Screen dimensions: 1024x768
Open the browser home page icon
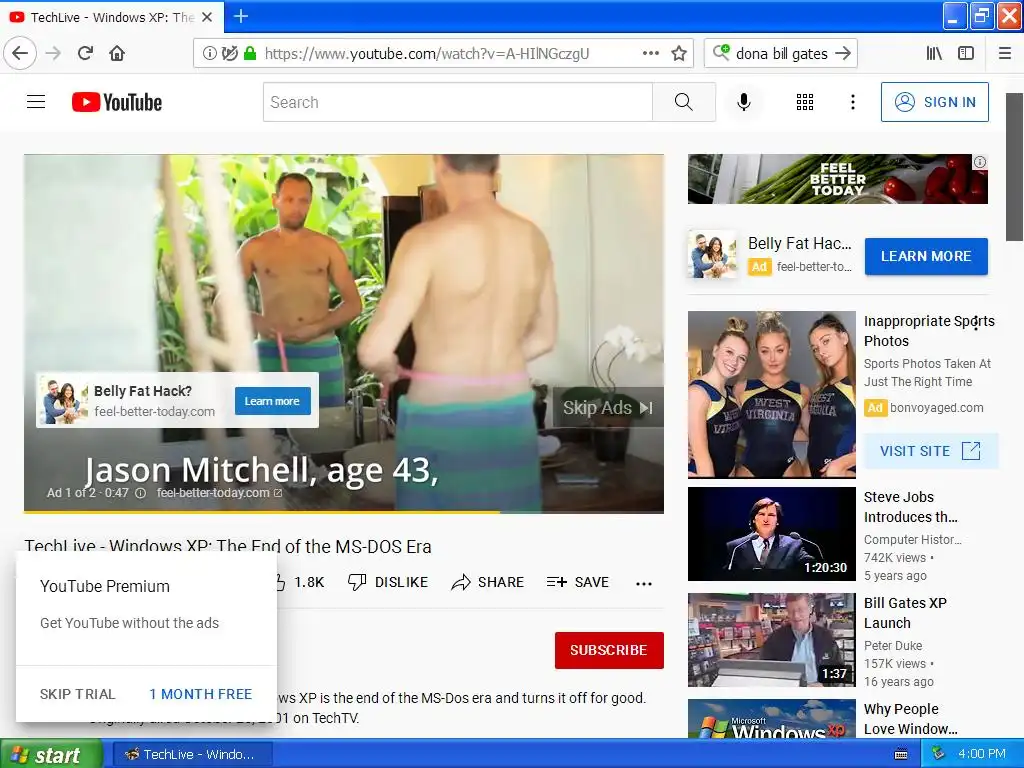point(117,54)
